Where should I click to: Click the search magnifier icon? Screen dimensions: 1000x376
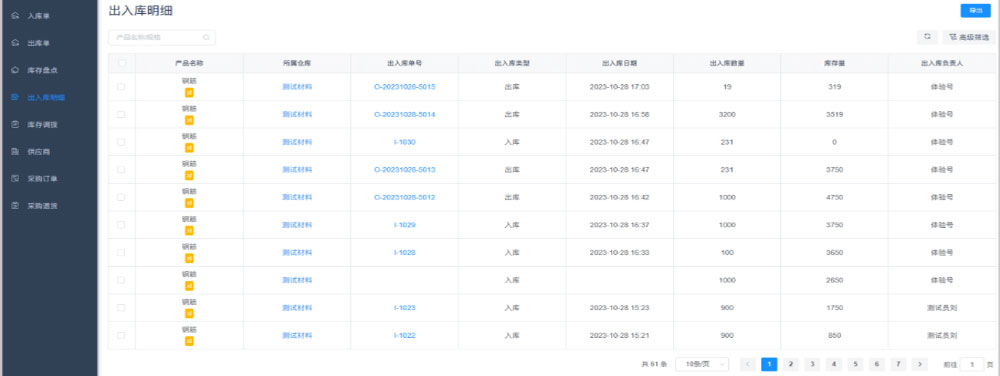206,38
